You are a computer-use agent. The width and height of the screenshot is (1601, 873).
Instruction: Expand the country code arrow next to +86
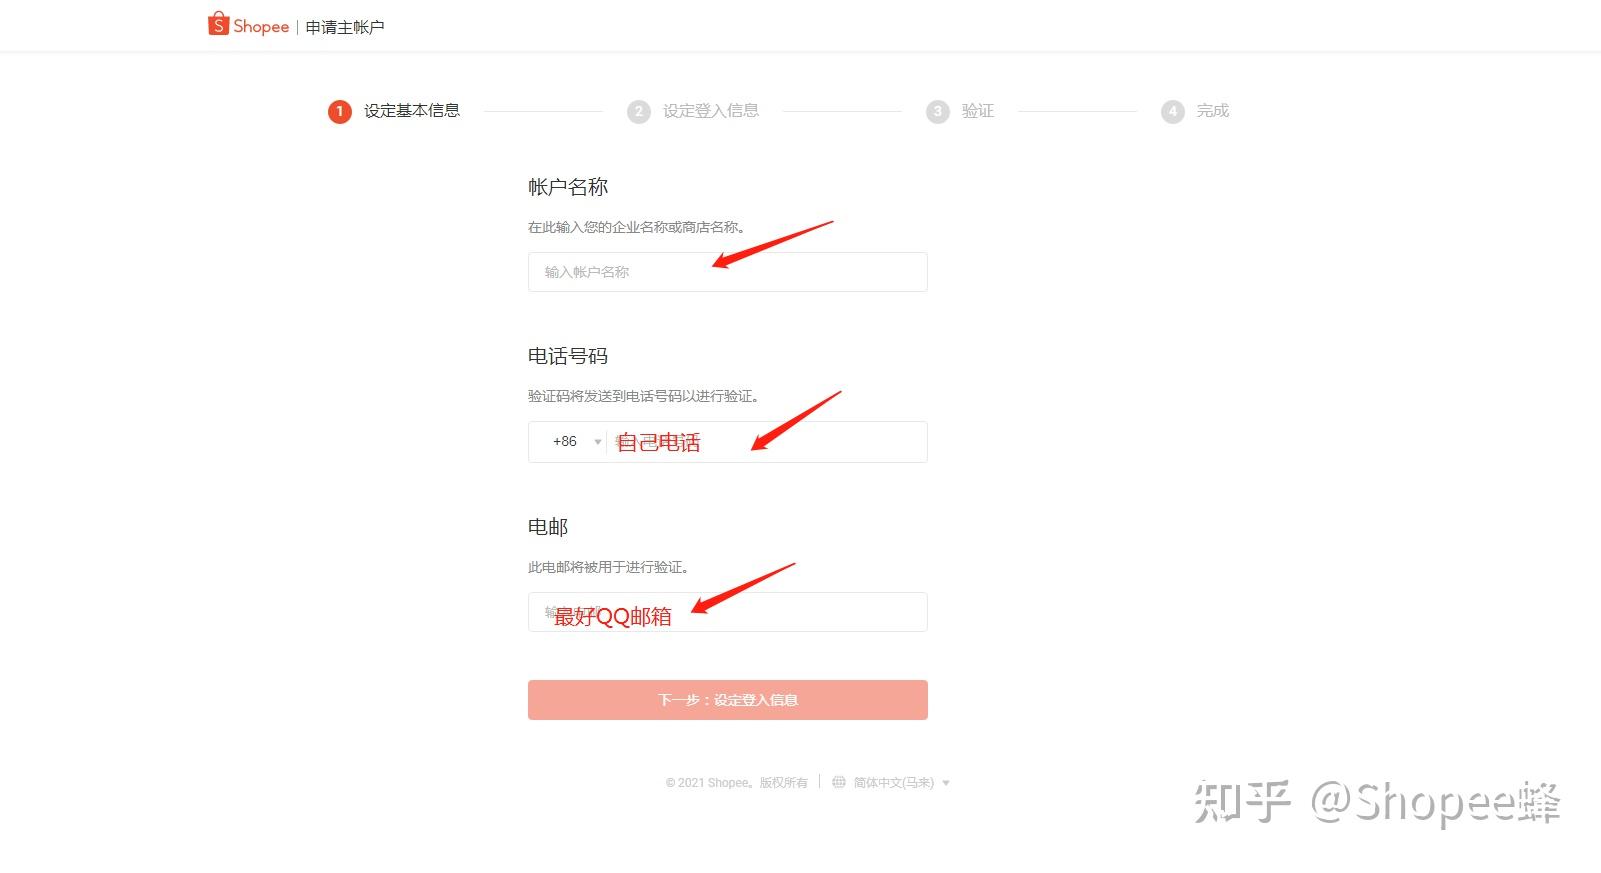pyautogui.click(x=598, y=442)
